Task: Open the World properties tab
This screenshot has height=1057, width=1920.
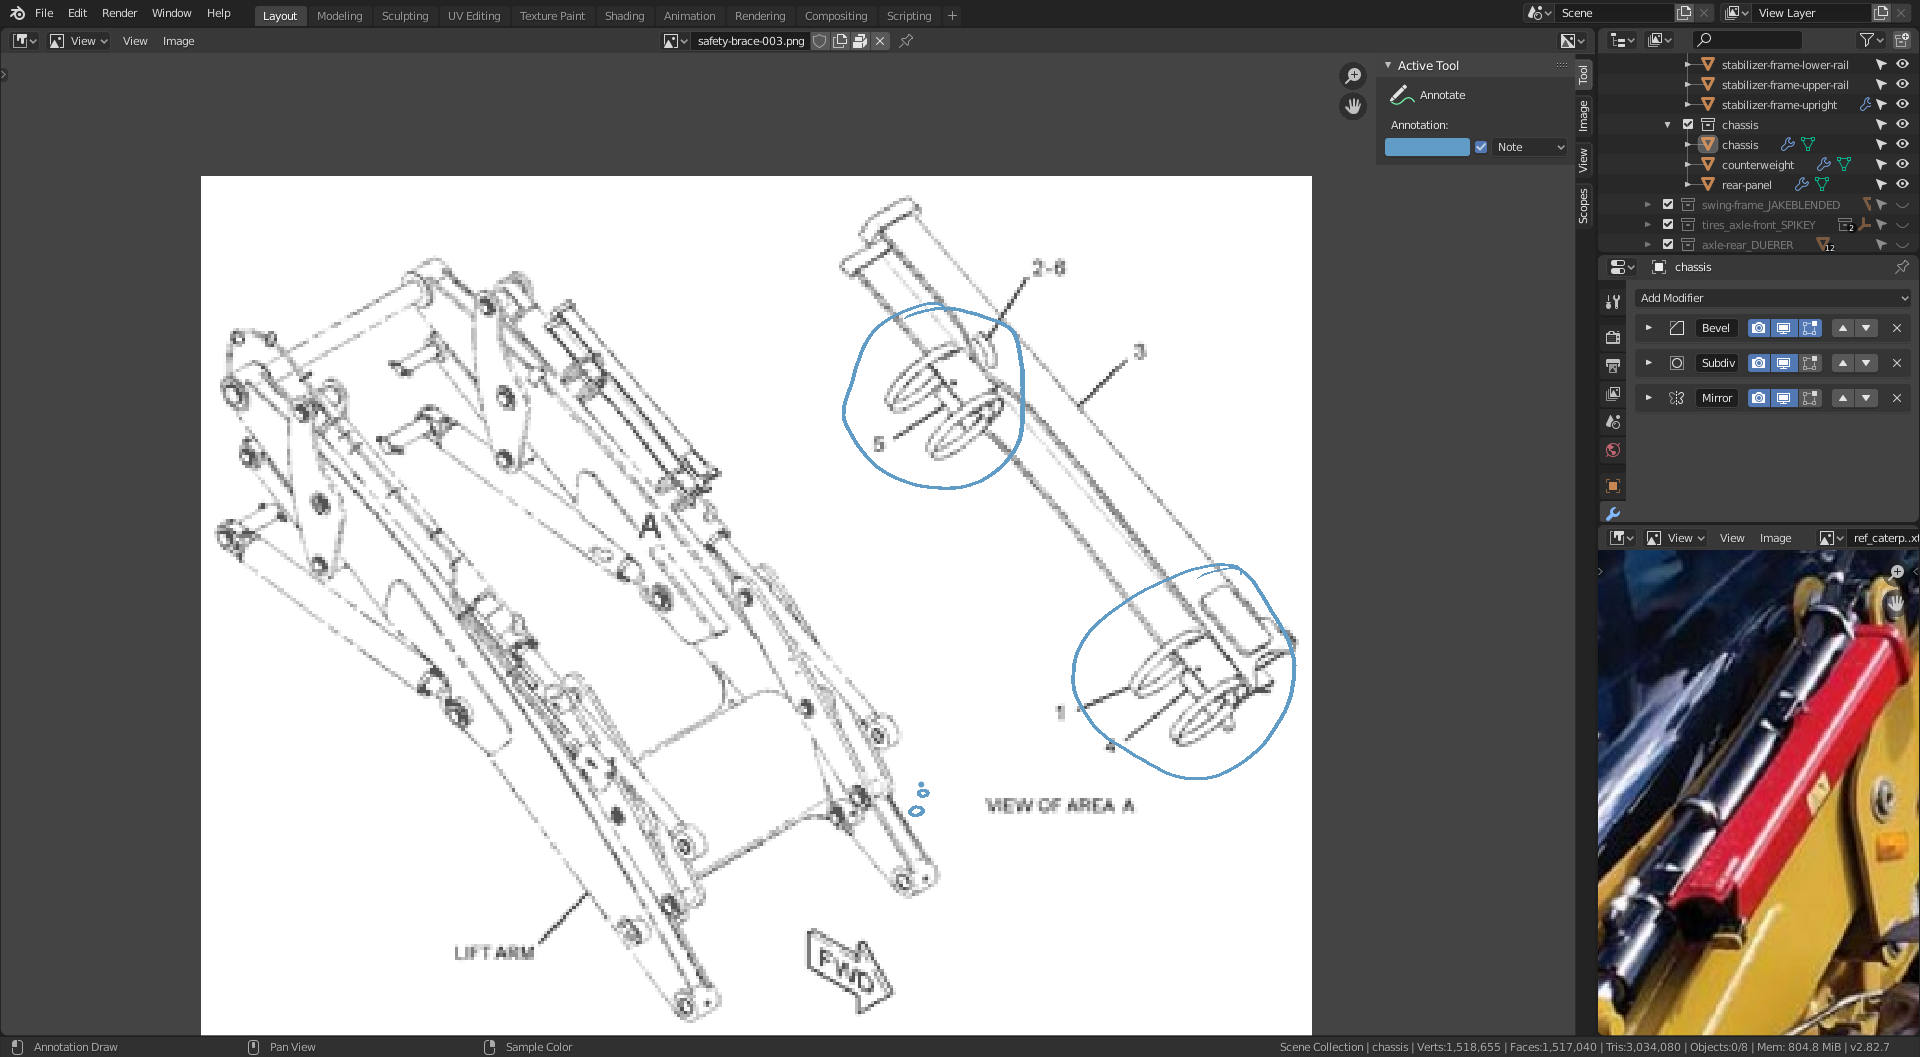Action: click(x=1613, y=450)
